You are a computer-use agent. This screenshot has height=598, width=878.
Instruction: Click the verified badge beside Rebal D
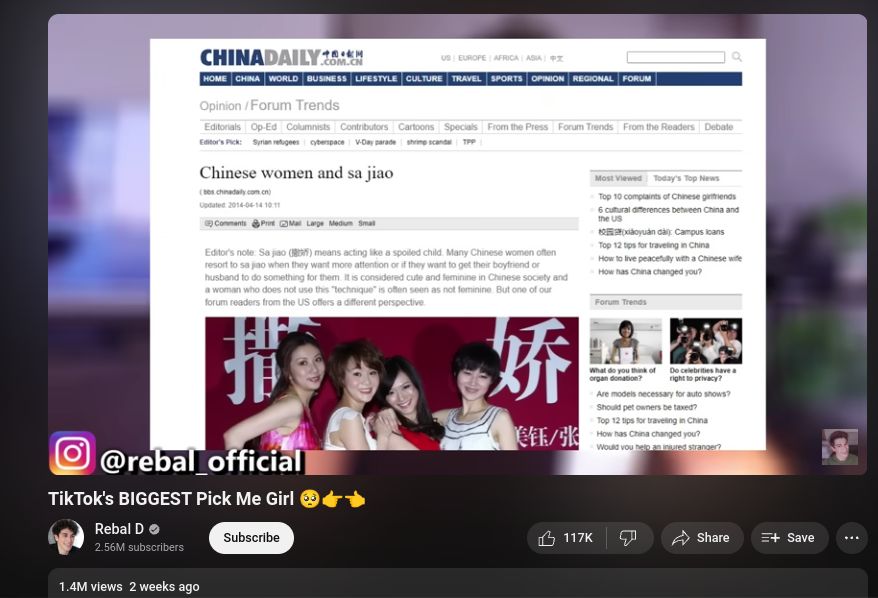coord(154,530)
